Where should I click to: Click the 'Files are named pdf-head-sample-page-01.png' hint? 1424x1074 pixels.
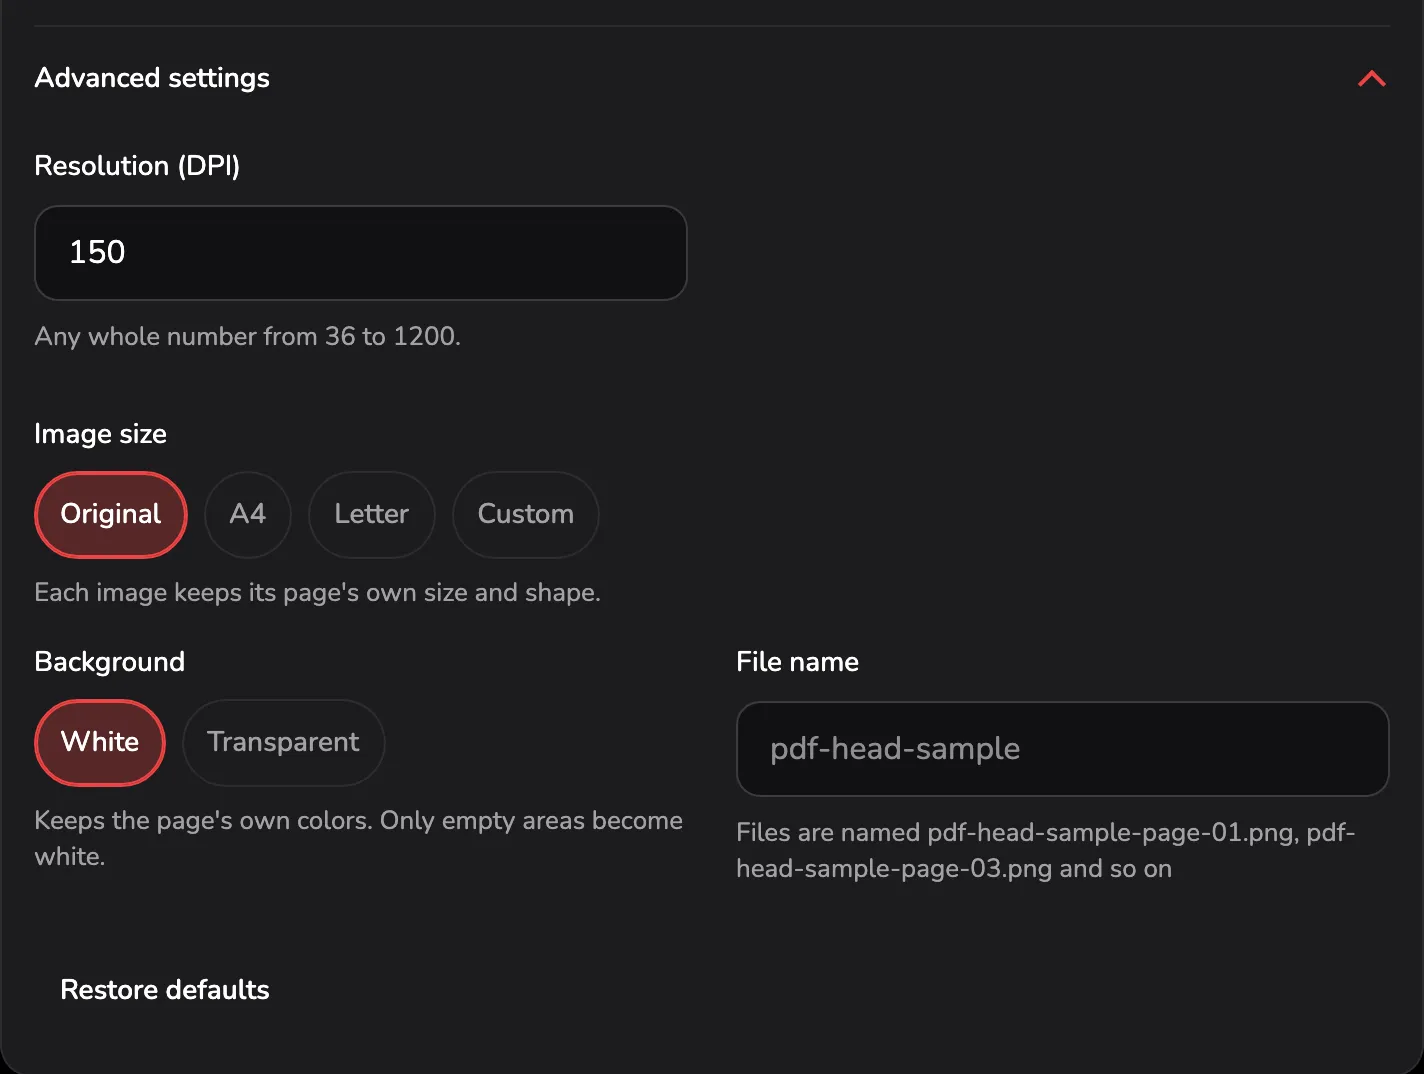[1046, 850]
